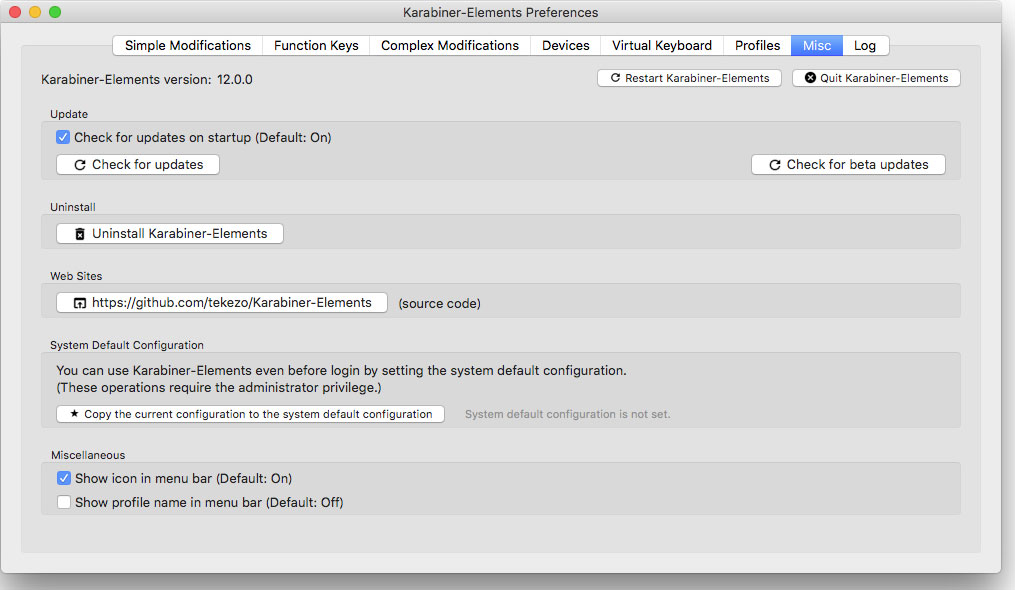This screenshot has height=590, width=1015.
Task: Click the administrator privilege note text
Action: (x=219, y=388)
